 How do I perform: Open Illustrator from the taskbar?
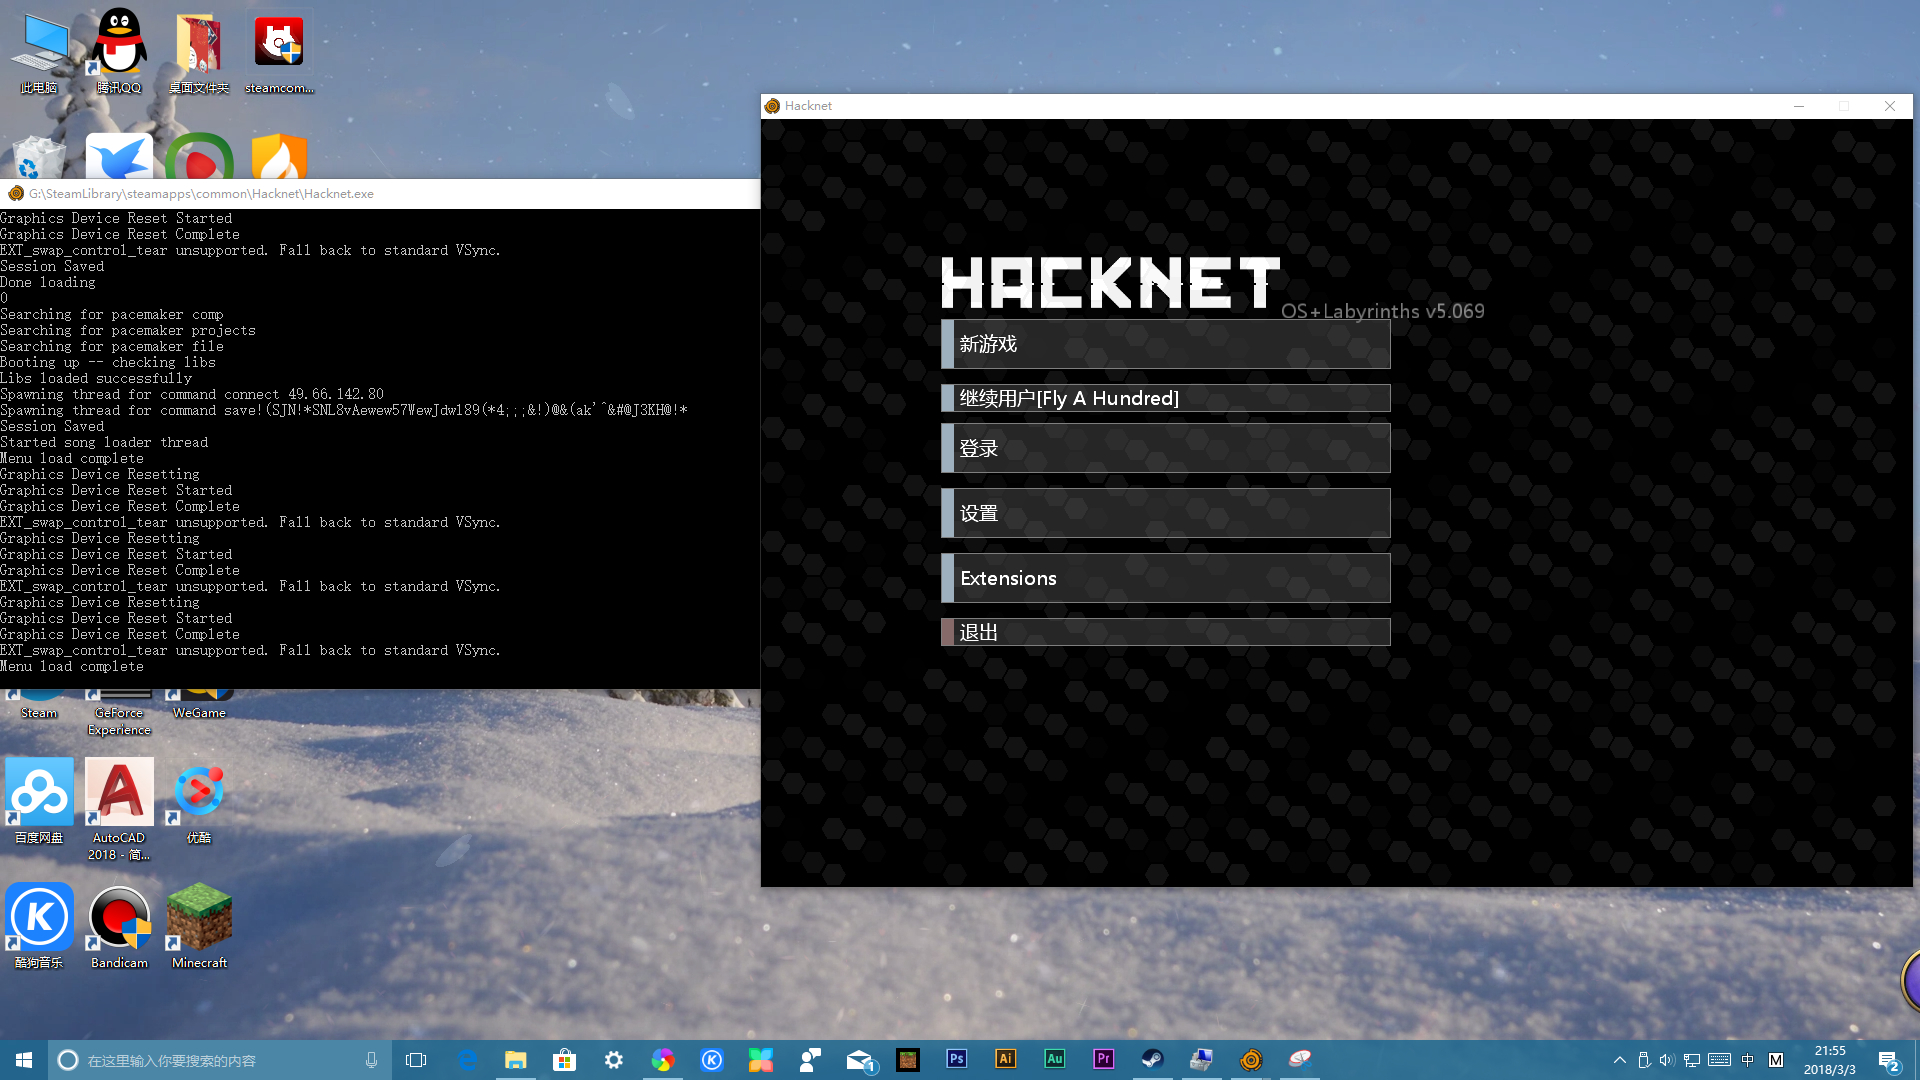pos(1006,1060)
